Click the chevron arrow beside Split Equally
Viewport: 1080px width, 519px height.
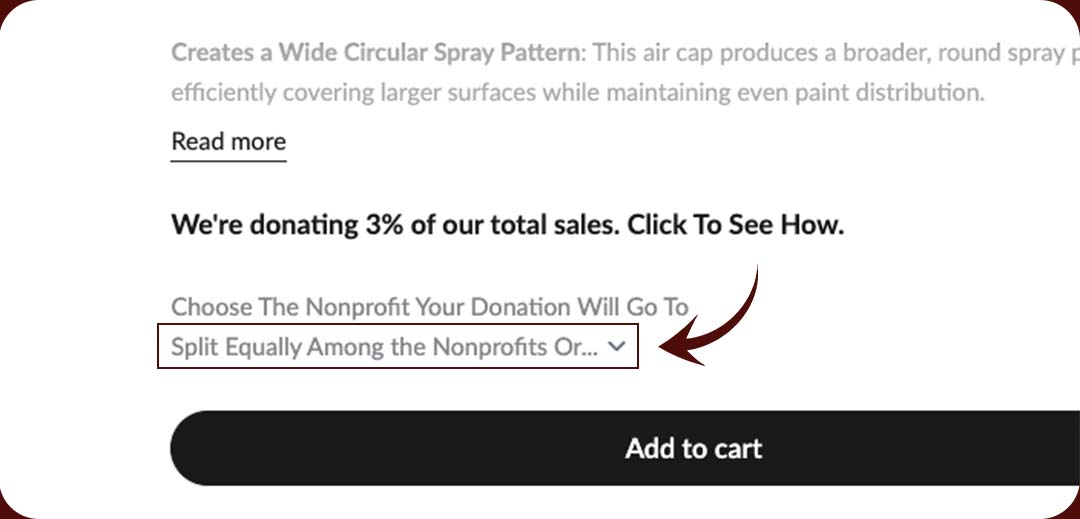pyautogui.click(x=617, y=347)
